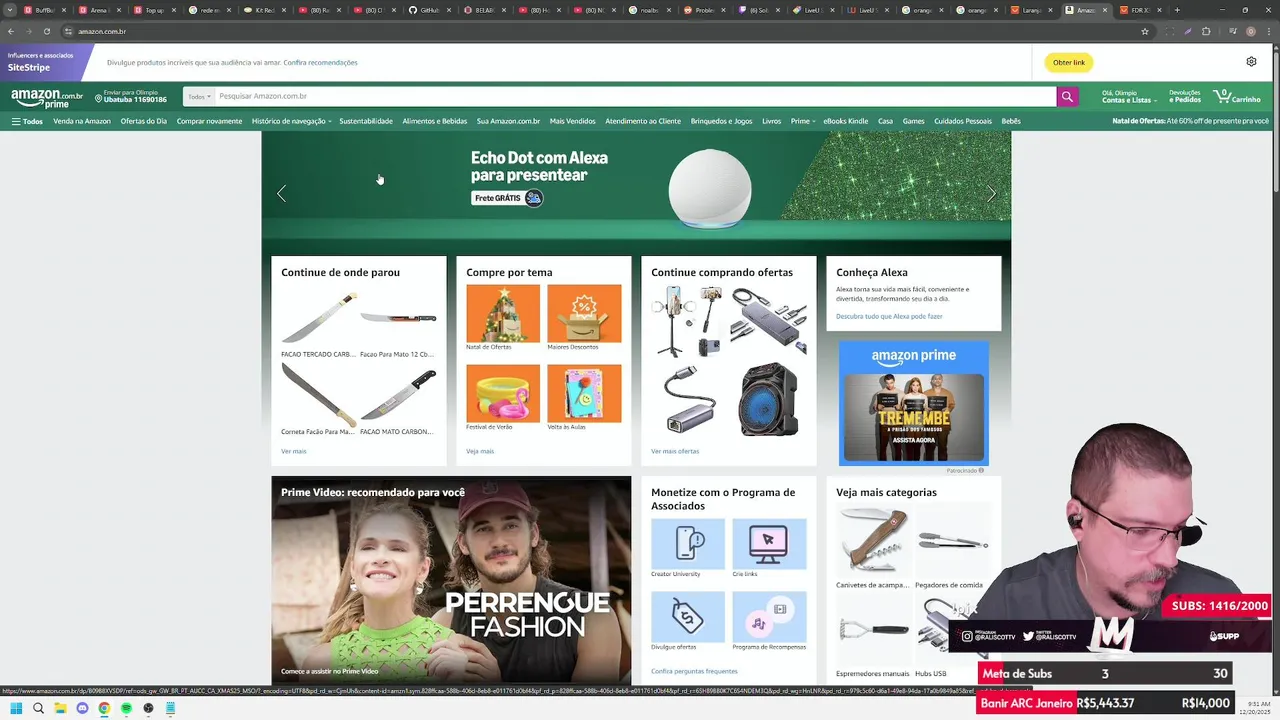The height and width of the screenshot is (720, 1280).
Task: Open the Espremedores manuais category thumbnail
Action: (x=873, y=631)
